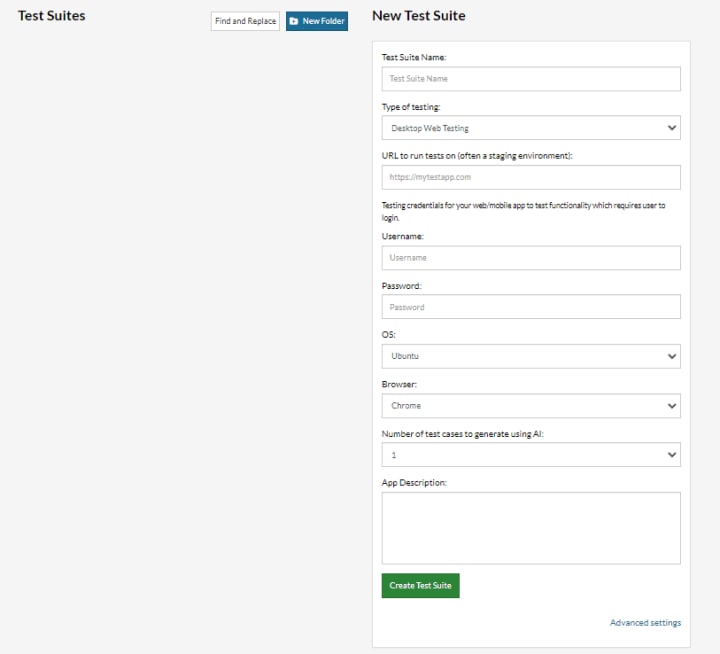Open the Find and Replace tool
This screenshot has height=654, width=720.
[245, 21]
